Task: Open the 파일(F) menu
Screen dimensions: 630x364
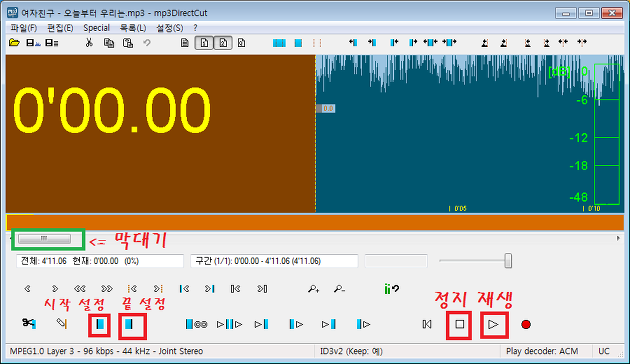Action: pyautogui.click(x=24, y=28)
